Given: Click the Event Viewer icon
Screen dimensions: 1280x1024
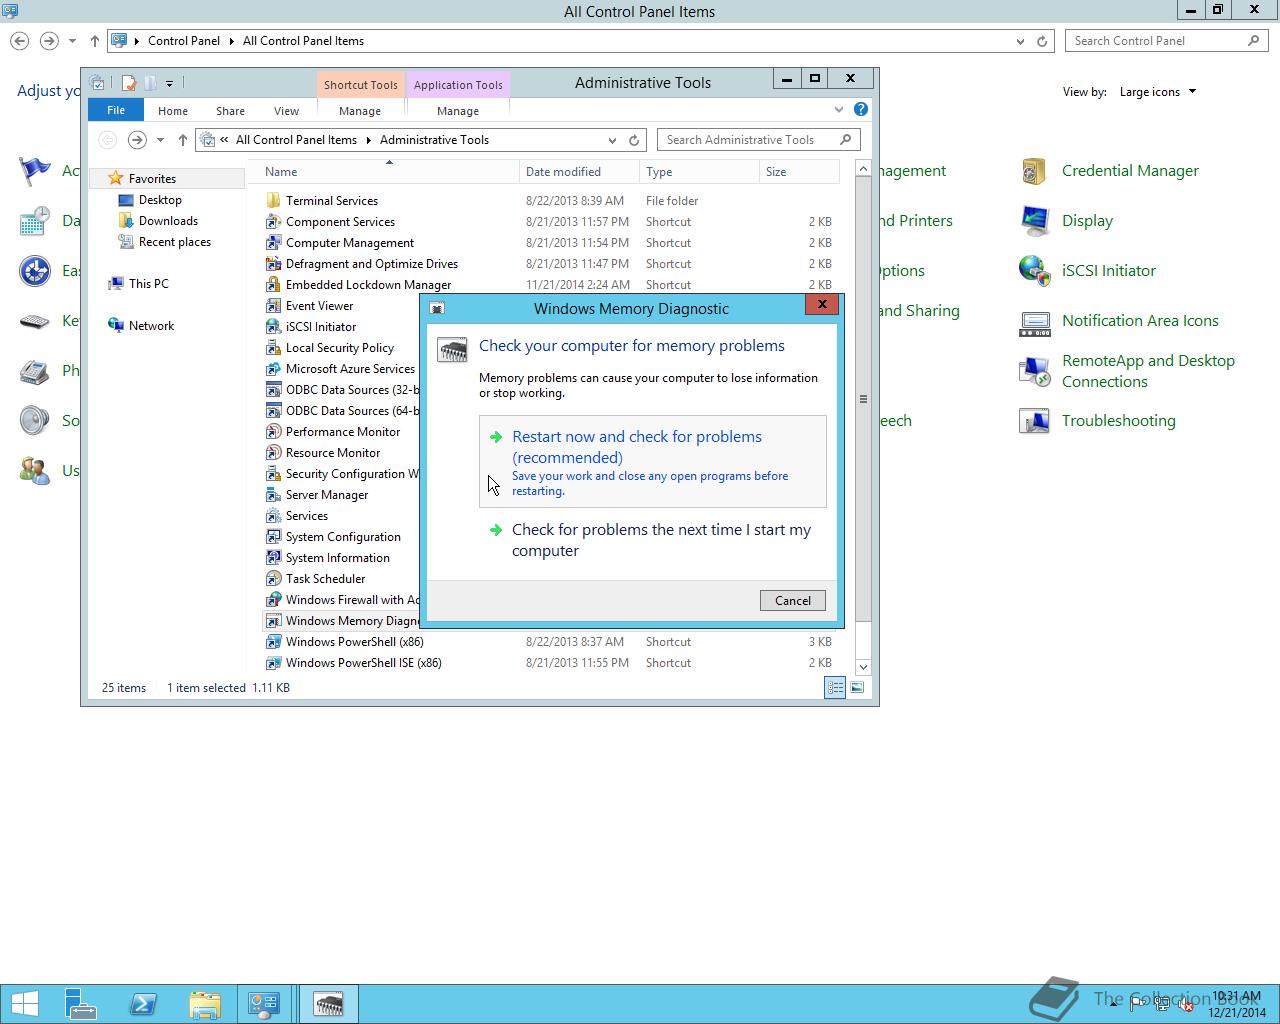Looking at the screenshot, I should pos(273,306).
